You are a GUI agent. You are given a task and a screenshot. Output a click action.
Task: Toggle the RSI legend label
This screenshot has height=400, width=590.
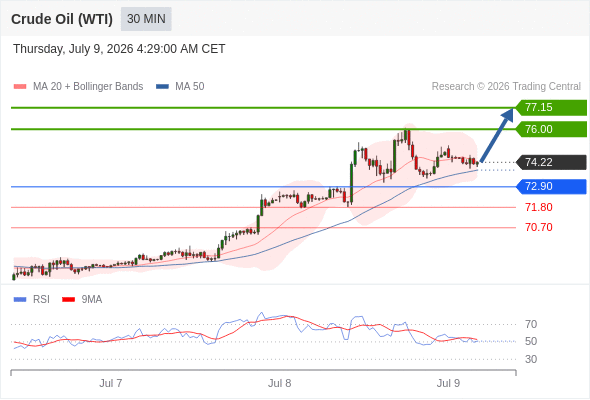click(x=41, y=300)
